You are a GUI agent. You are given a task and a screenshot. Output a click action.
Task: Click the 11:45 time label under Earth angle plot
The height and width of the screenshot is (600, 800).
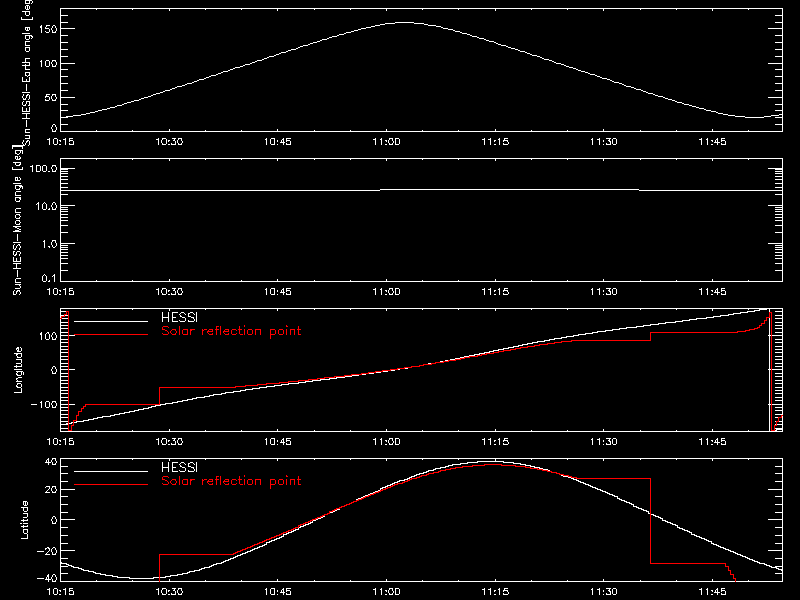[712, 142]
